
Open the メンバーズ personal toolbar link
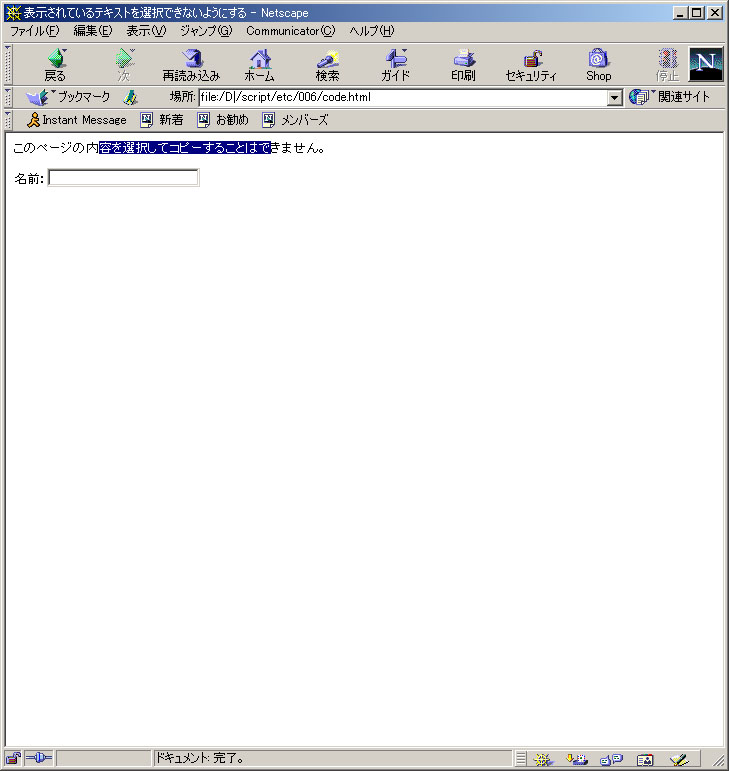[295, 120]
